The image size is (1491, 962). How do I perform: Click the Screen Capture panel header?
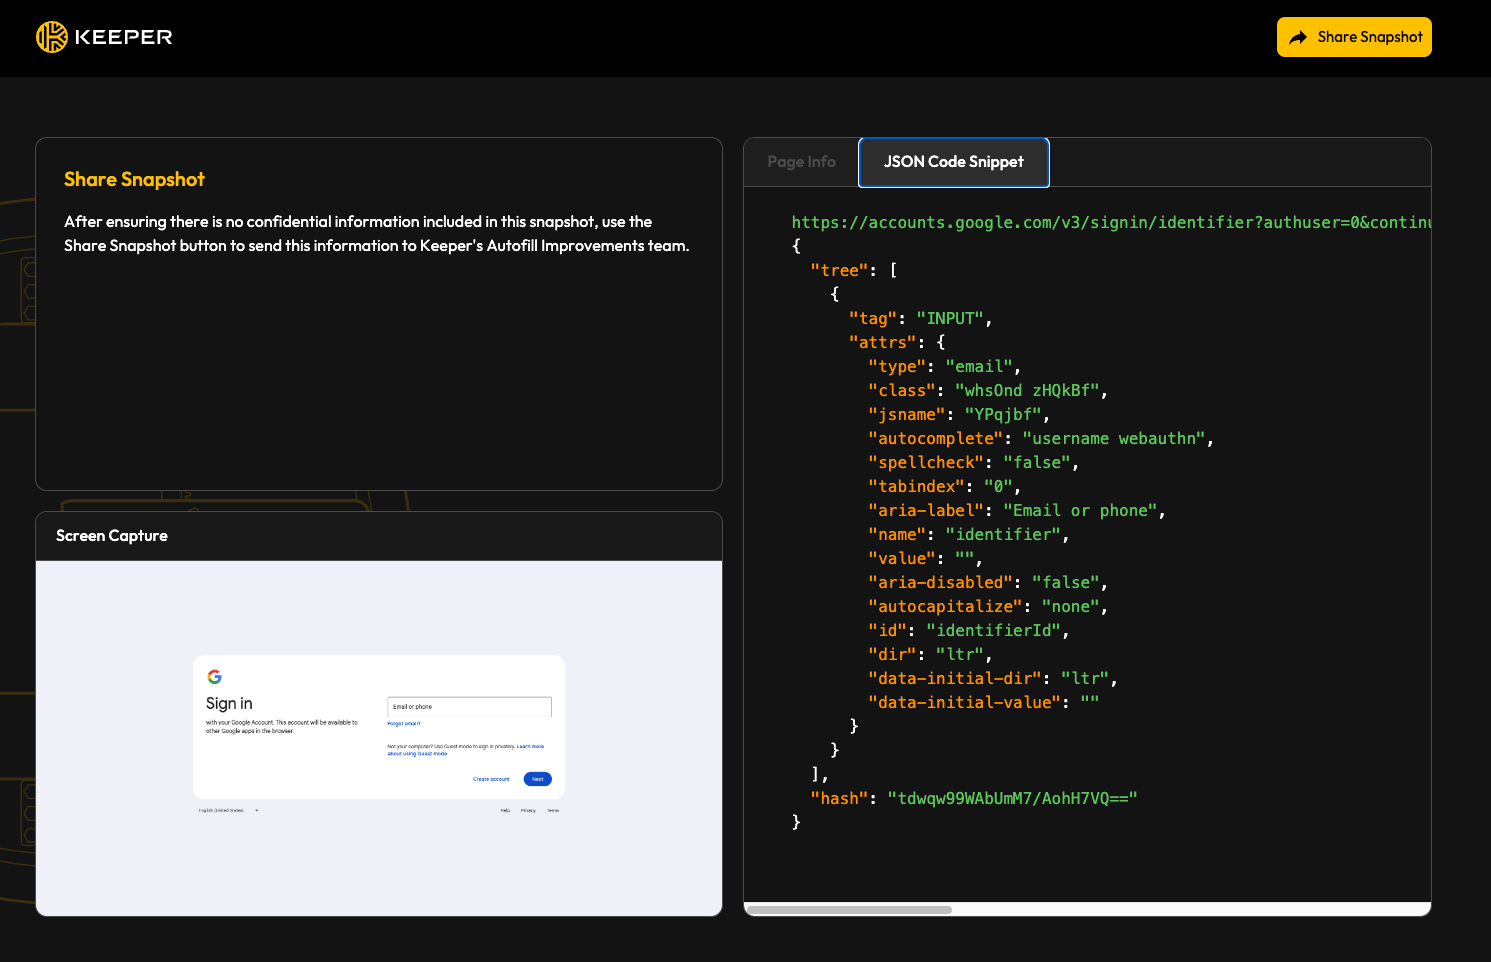pyautogui.click(x=112, y=536)
